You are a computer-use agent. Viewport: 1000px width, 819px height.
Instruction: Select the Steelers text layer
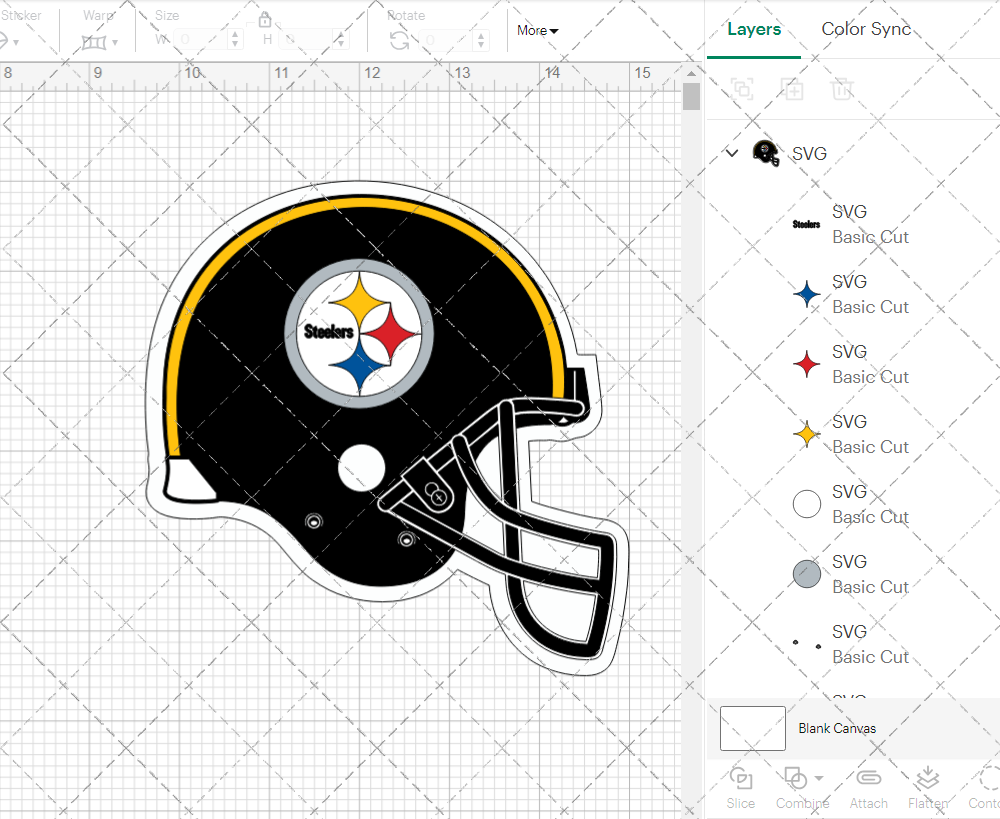coord(850,224)
